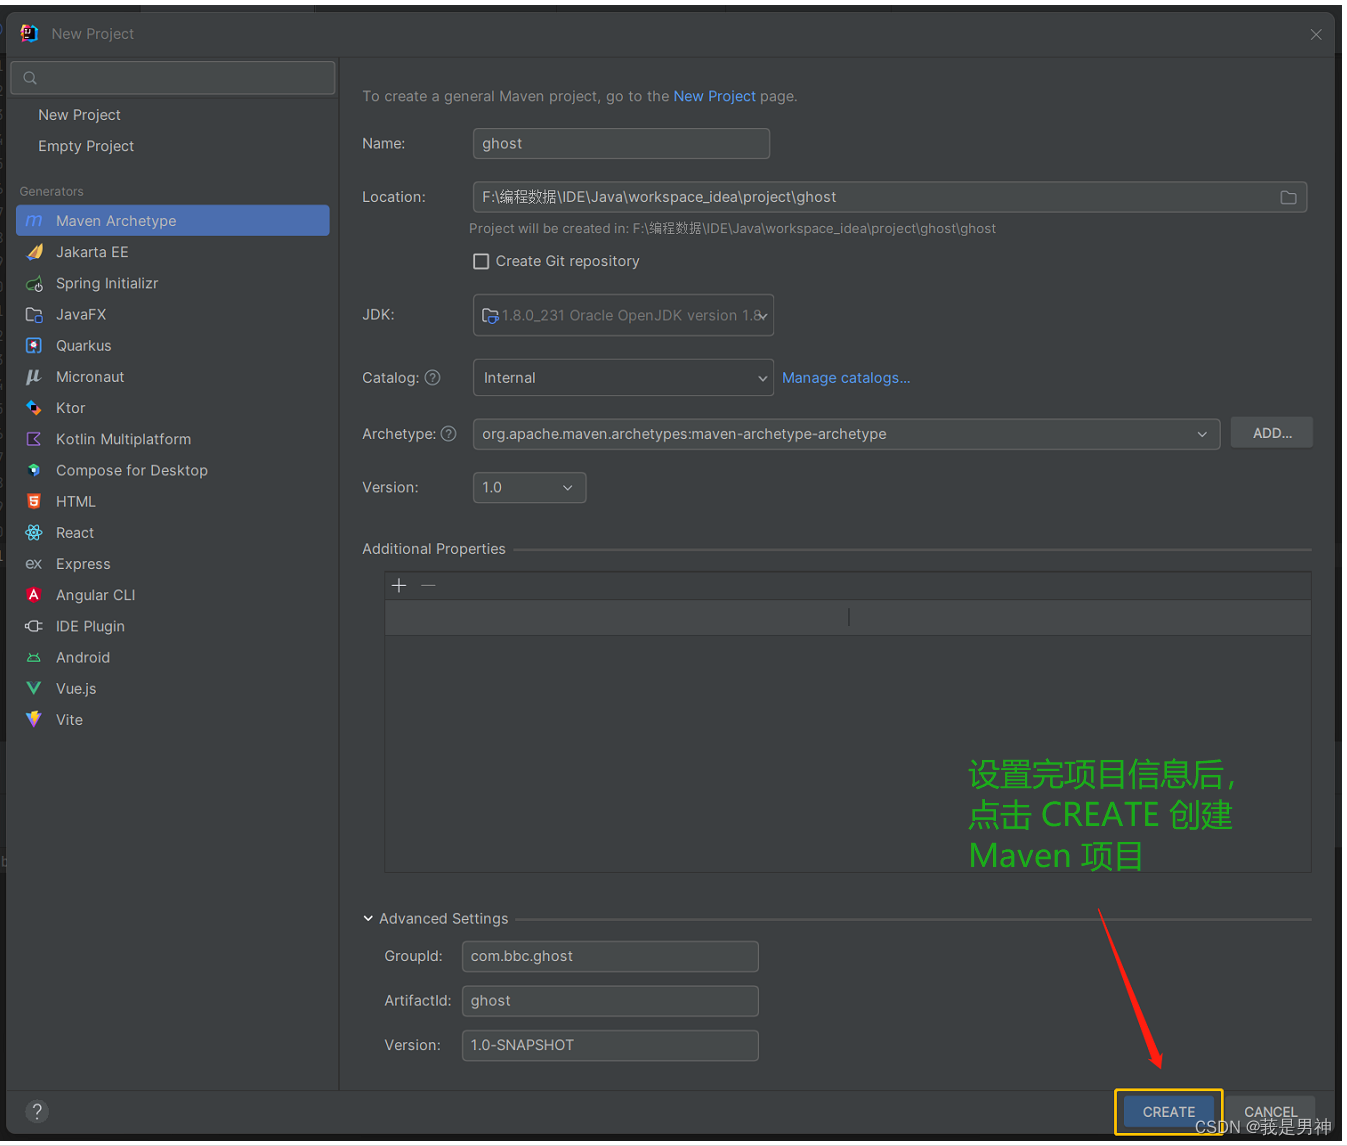This screenshot has width=1347, height=1146.
Task: Click the Vue.js icon
Action: pyautogui.click(x=34, y=688)
